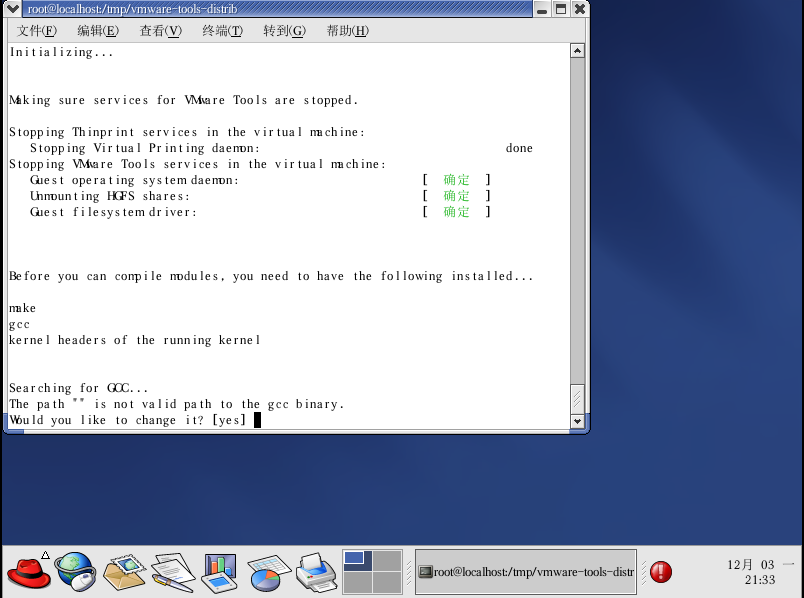The width and height of the screenshot is (804, 598).
Task: Close the terminal window
Action: (x=579, y=9)
